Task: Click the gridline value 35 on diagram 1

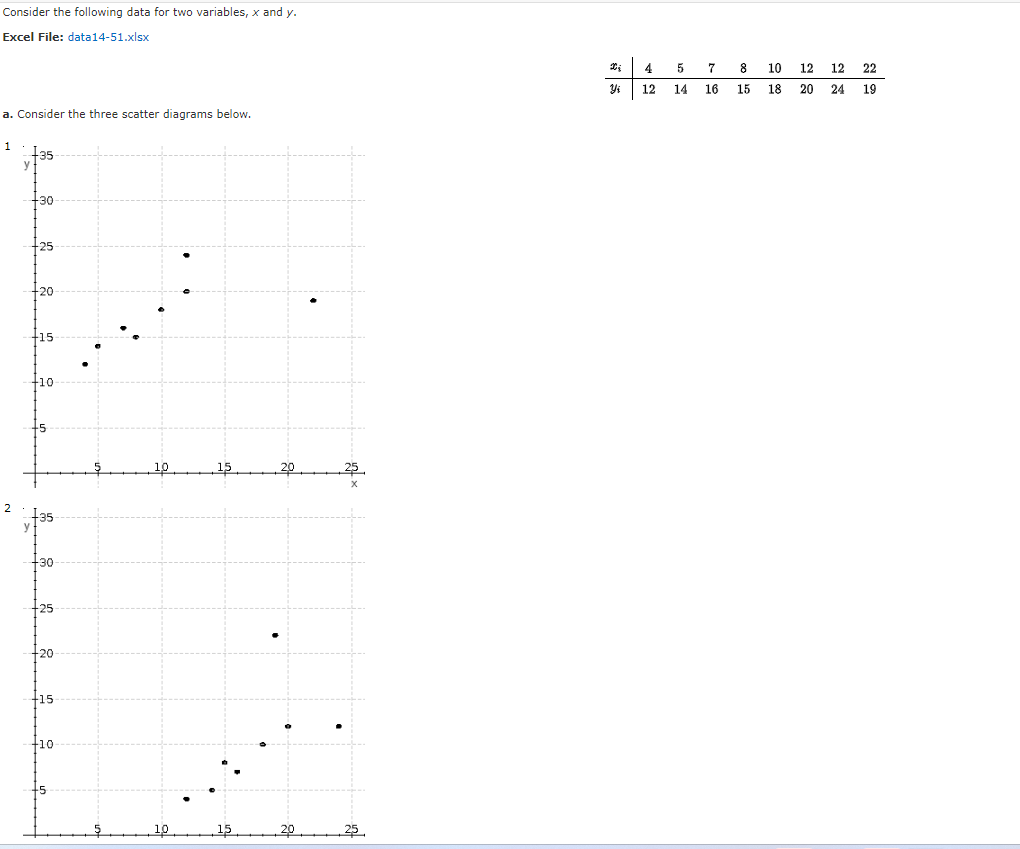Action: [45, 156]
